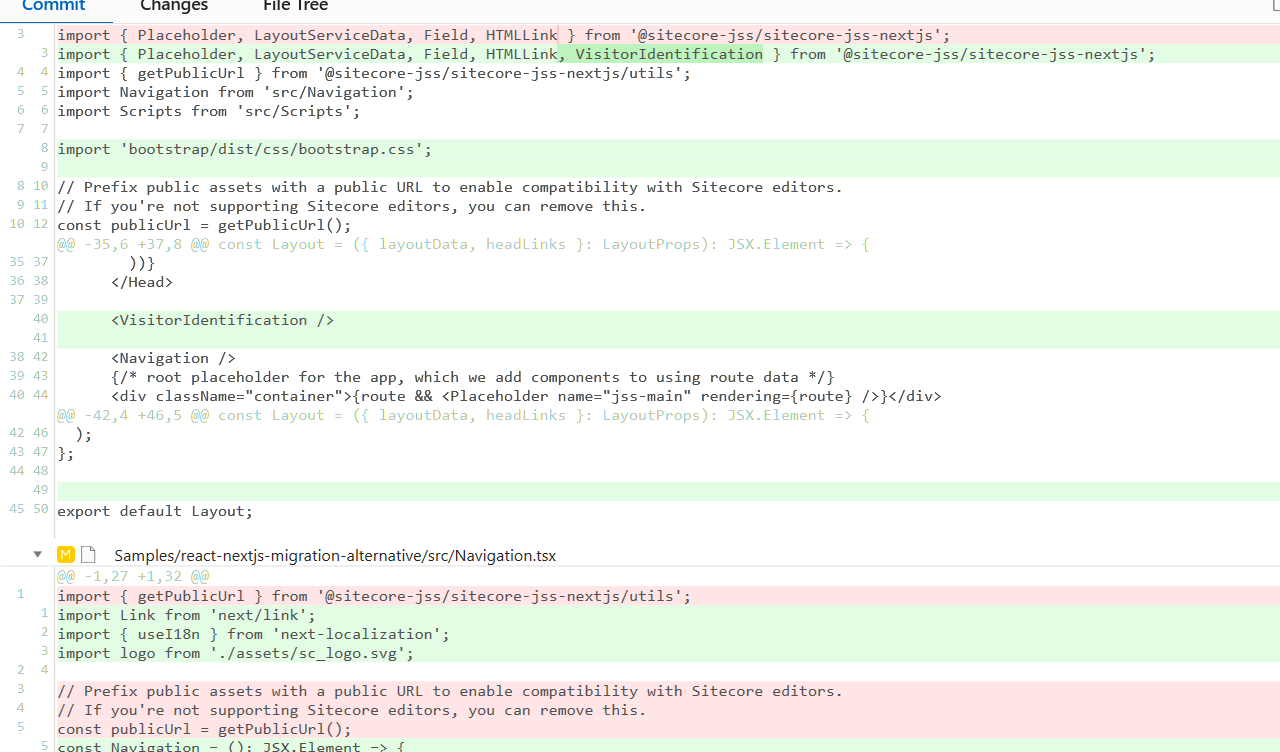Click hunk header @@ -1,27 +1,32
This screenshot has height=752, width=1280.
tap(133, 576)
